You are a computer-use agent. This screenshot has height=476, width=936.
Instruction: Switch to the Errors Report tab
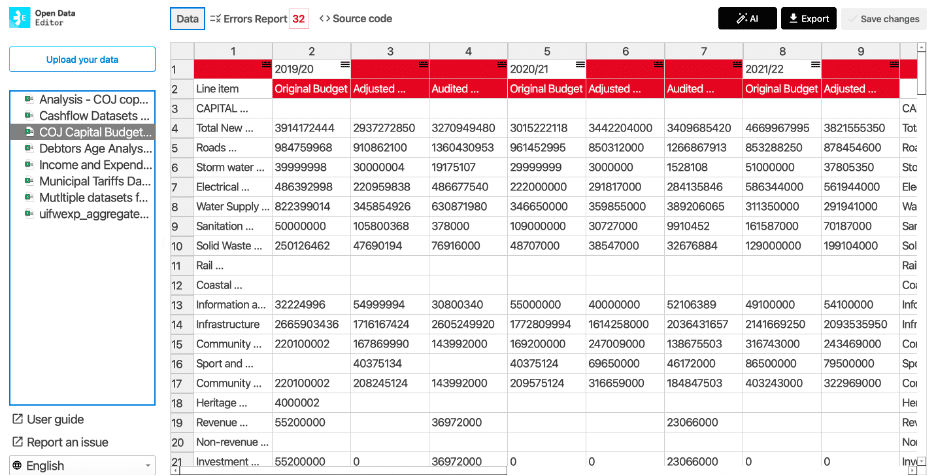coord(246,18)
